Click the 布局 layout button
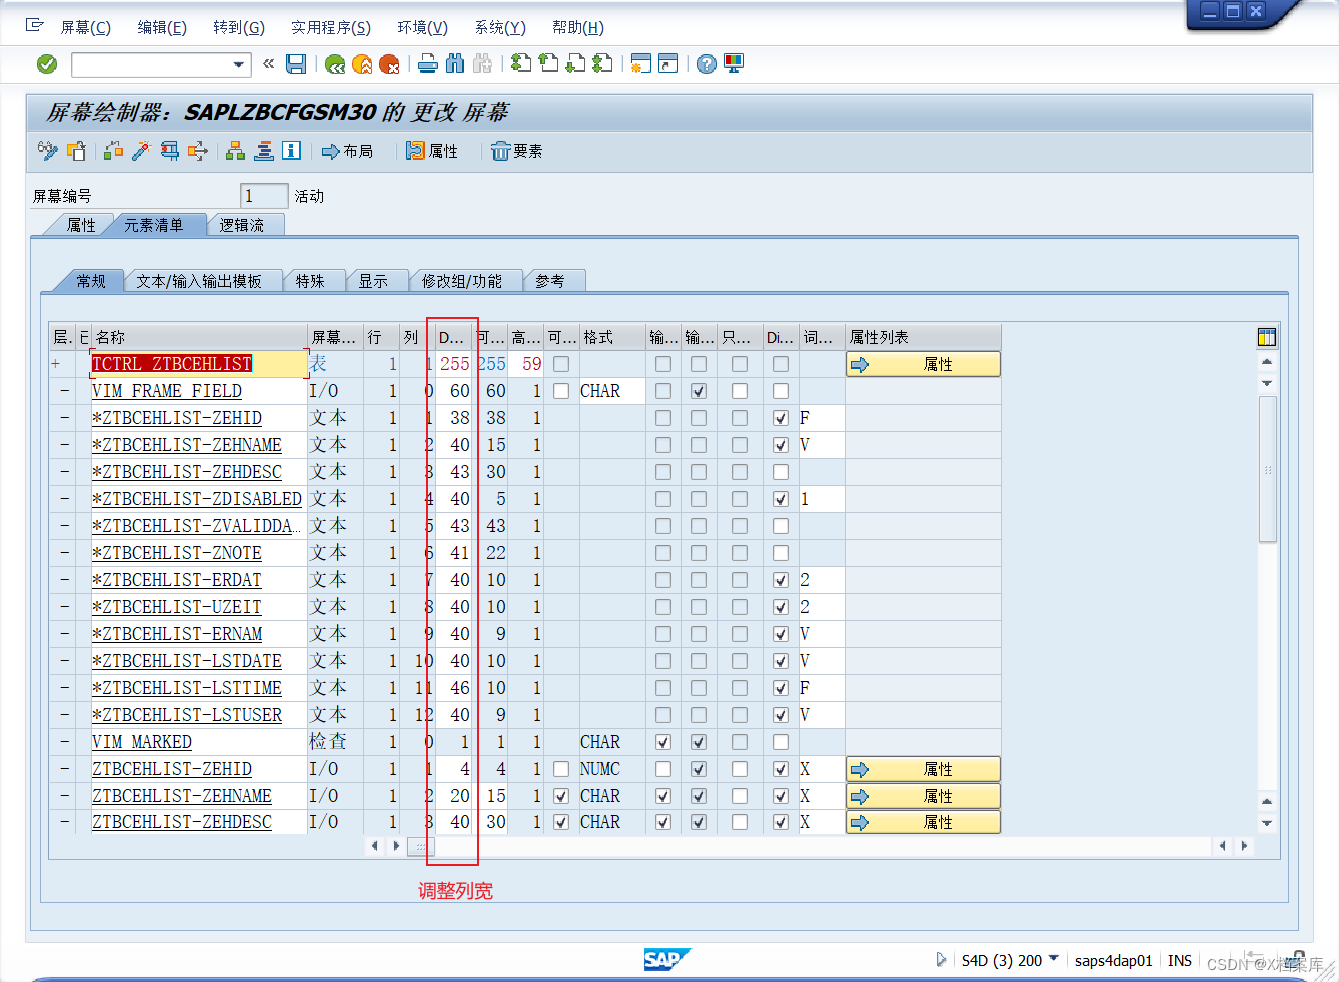Image resolution: width=1339 pixels, height=982 pixels. coord(347,151)
